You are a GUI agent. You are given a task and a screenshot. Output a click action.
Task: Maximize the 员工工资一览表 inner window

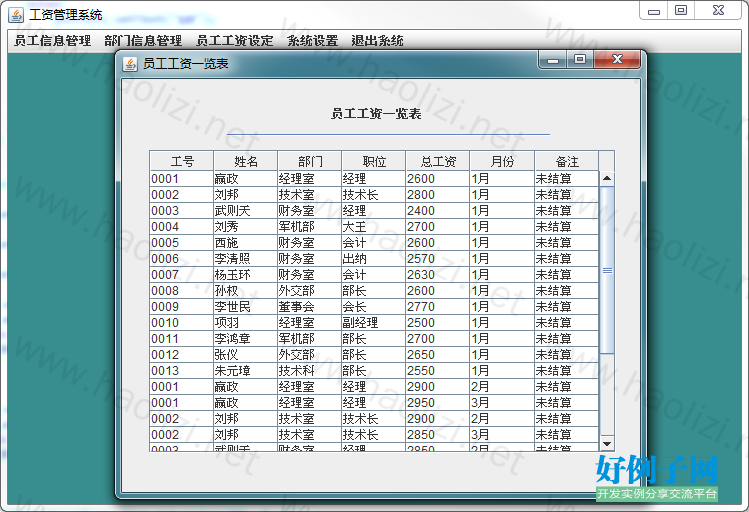coord(580,61)
